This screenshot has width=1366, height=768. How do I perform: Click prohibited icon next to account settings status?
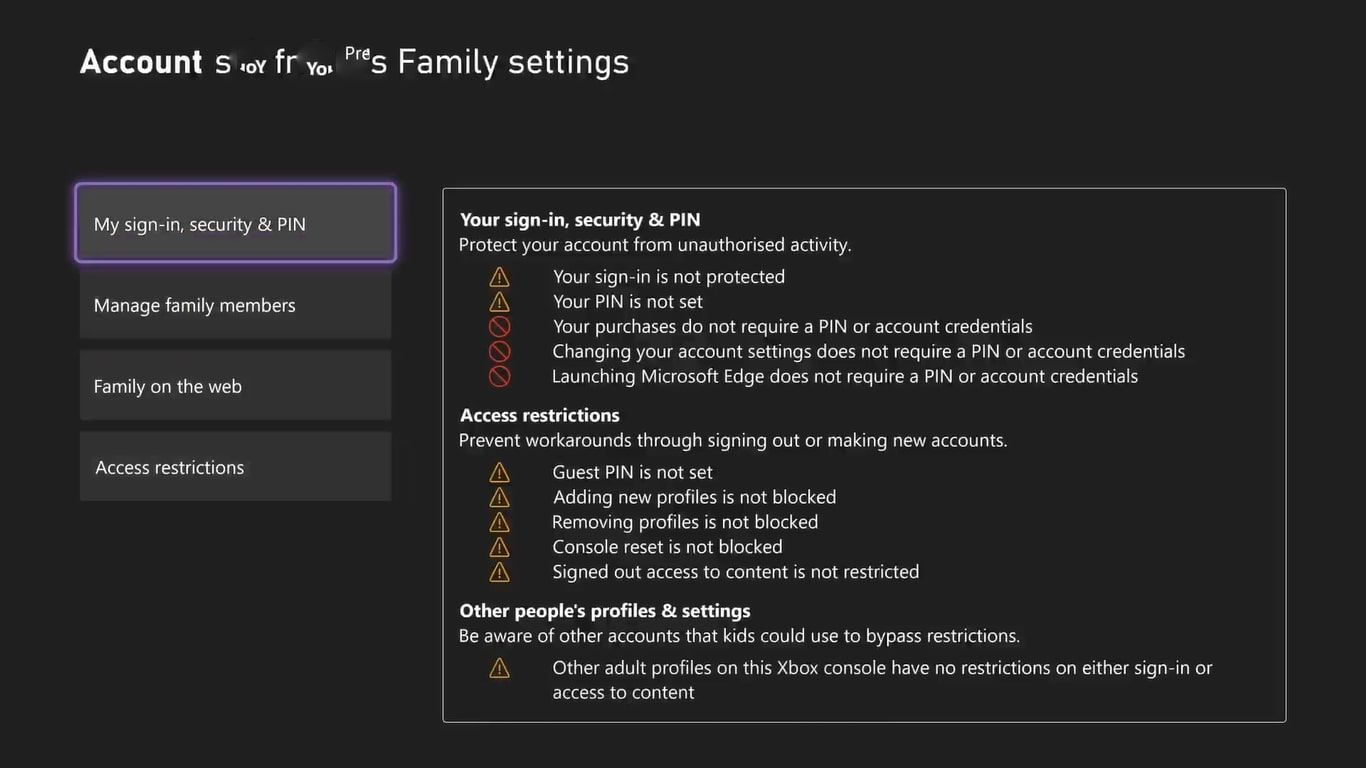pyautogui.click(x=499, y=352)
